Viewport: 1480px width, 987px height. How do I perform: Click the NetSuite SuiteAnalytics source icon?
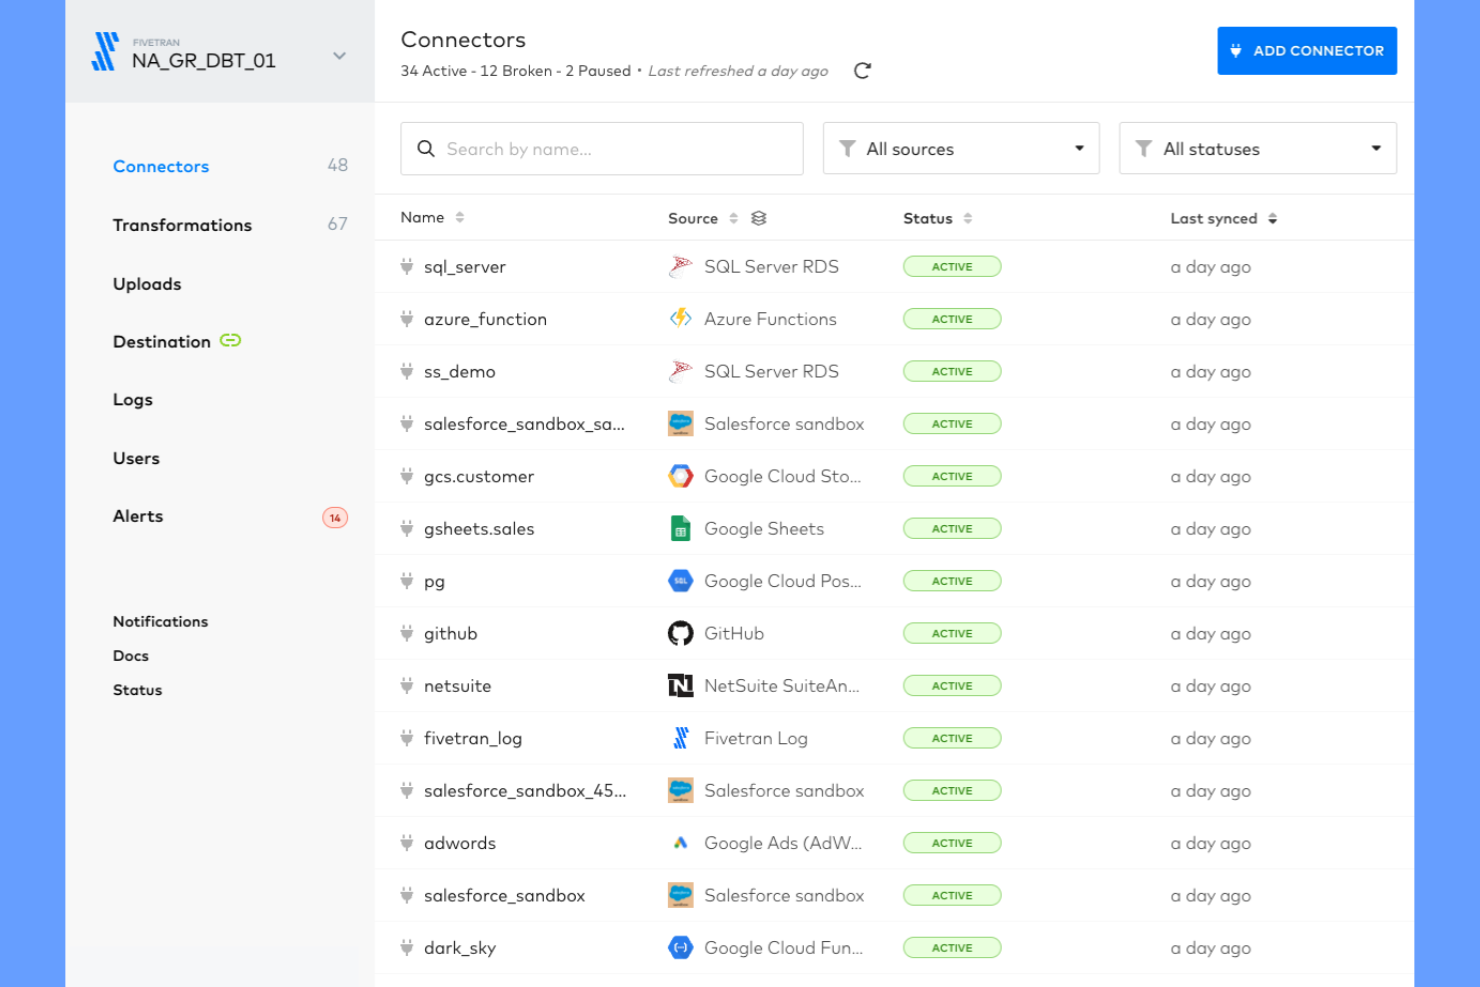coord(680,685)
